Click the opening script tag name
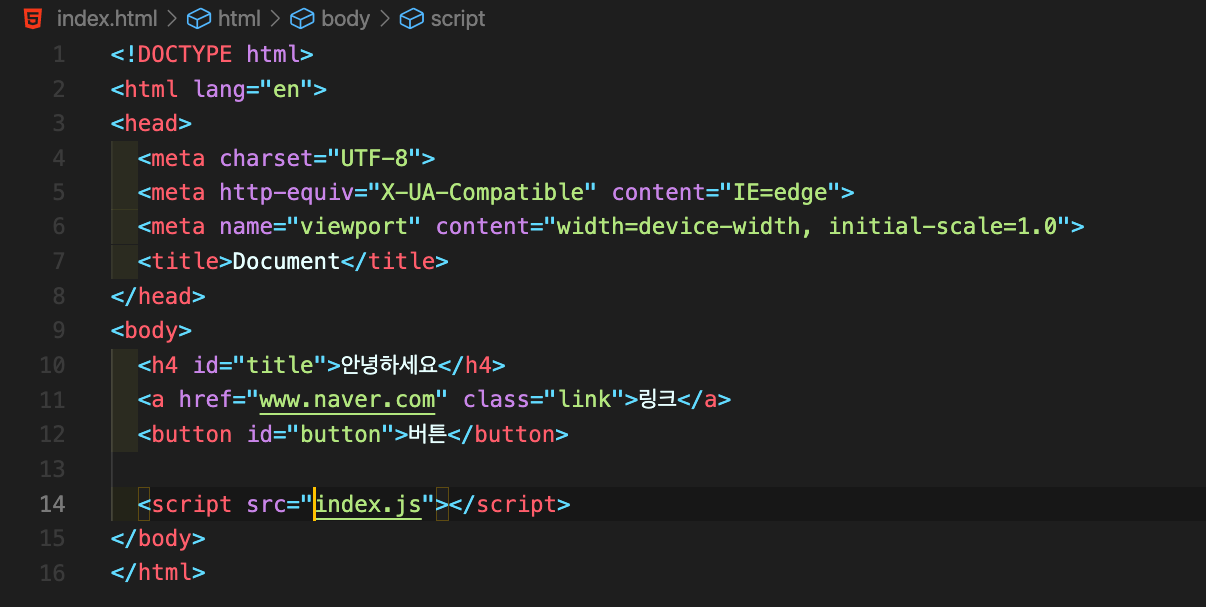The width and height of the screenshot is (1206, 607). click(192, 504)
